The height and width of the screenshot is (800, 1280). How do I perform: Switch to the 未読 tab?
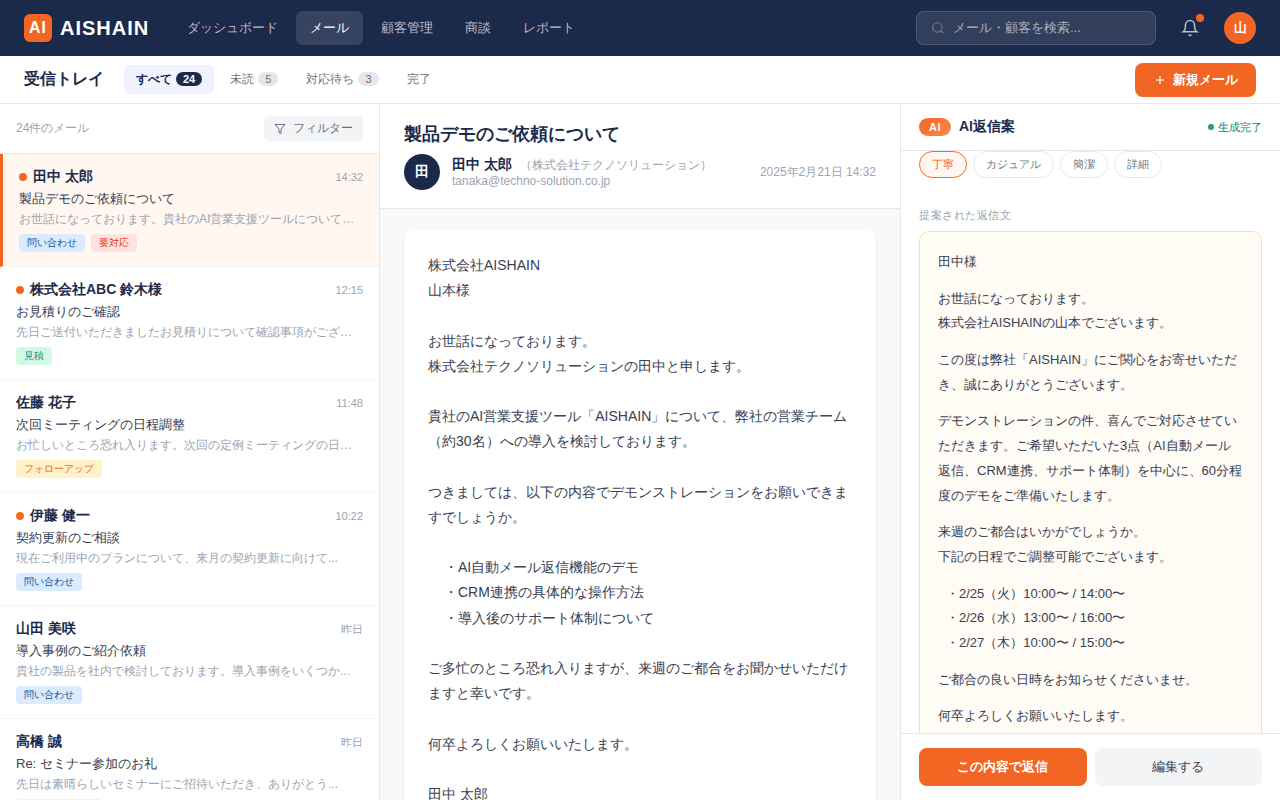pos(253,78)
